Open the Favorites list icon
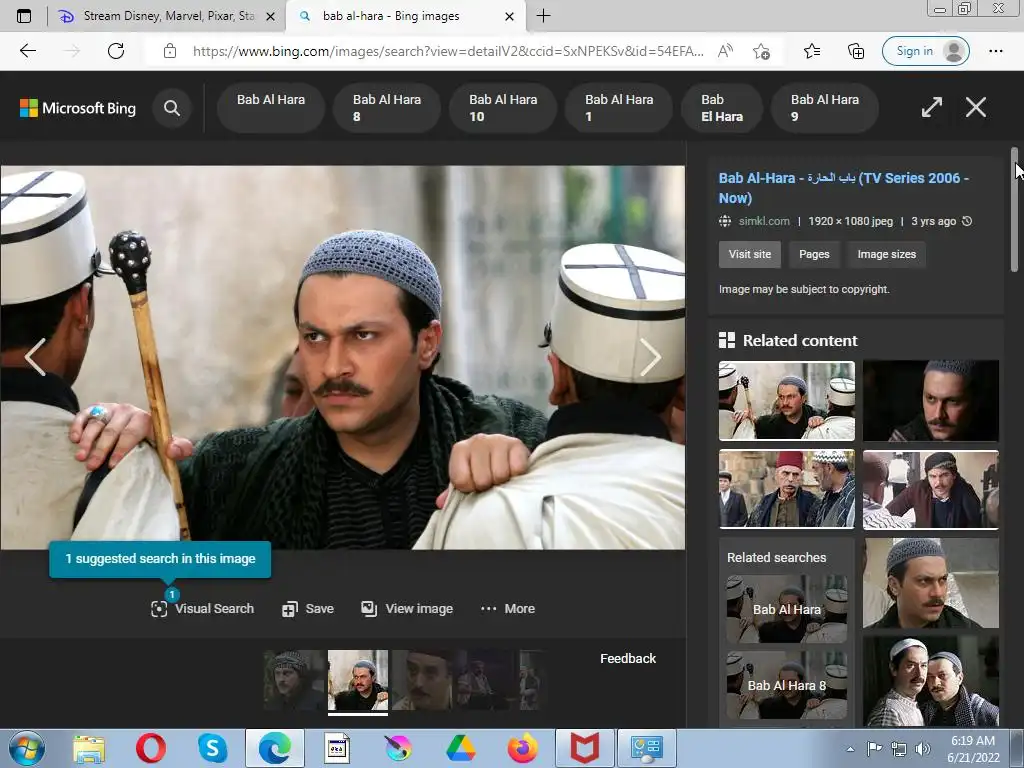The height and width of the screenshot is (768, 1024). point(812,51)
